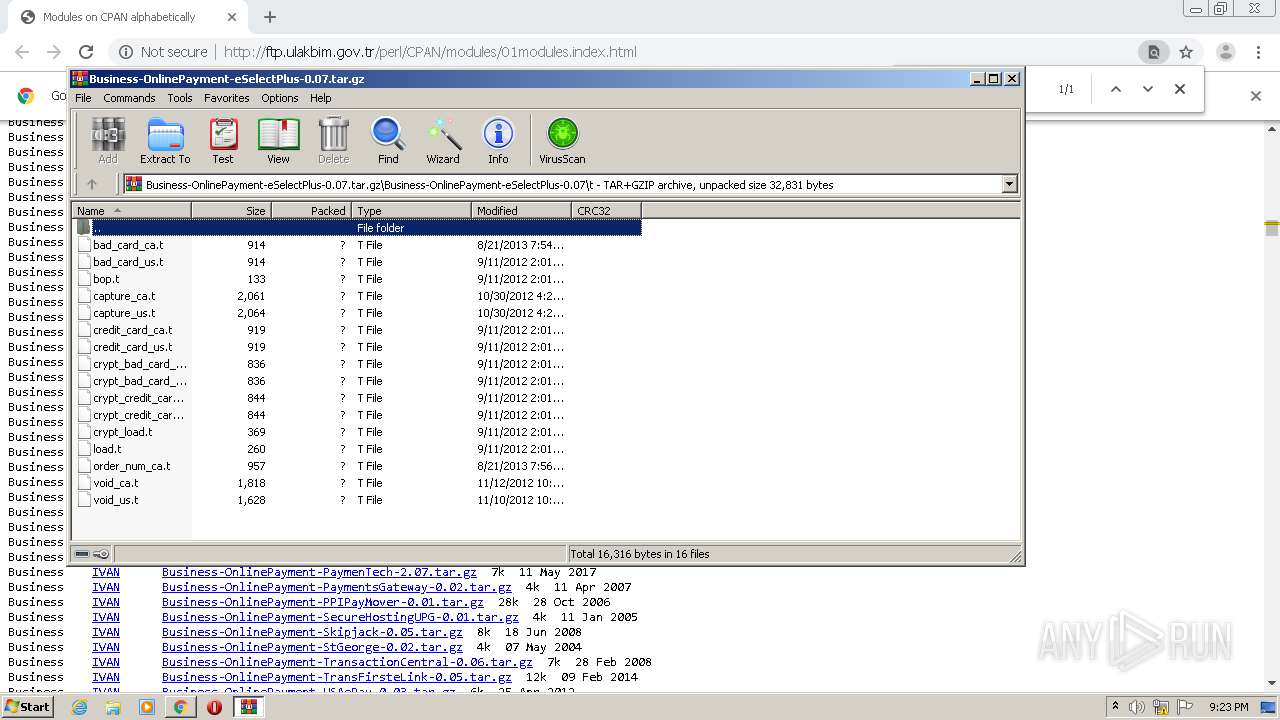Open the View file icon
1280x720 pixels.
(278, 140)
